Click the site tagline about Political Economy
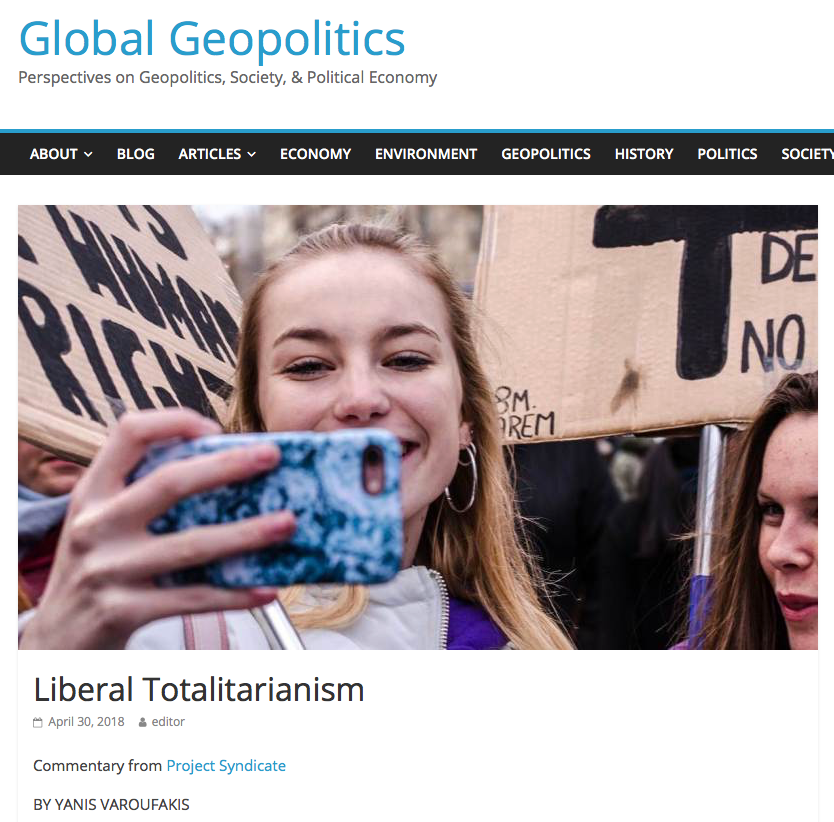 coord(228,78)
